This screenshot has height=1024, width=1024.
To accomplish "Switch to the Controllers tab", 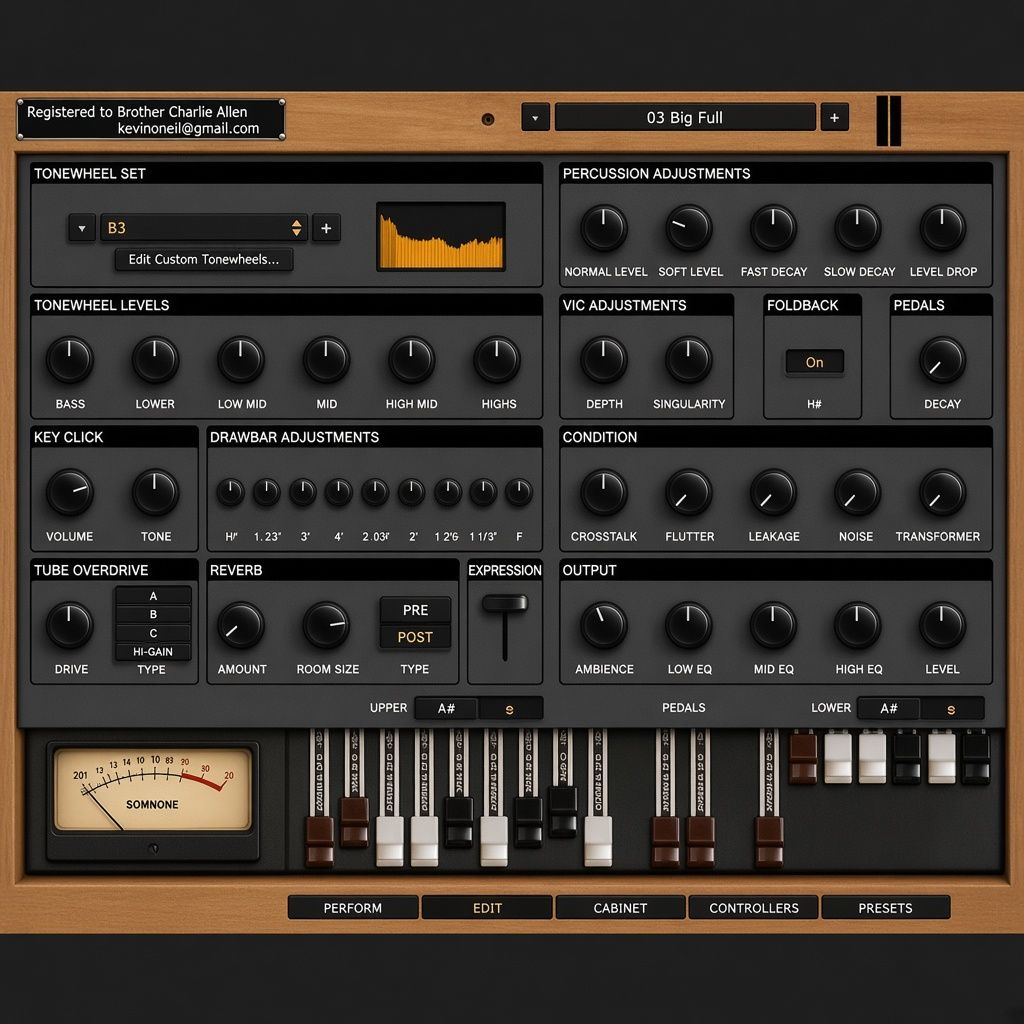I will click(754, 908).
